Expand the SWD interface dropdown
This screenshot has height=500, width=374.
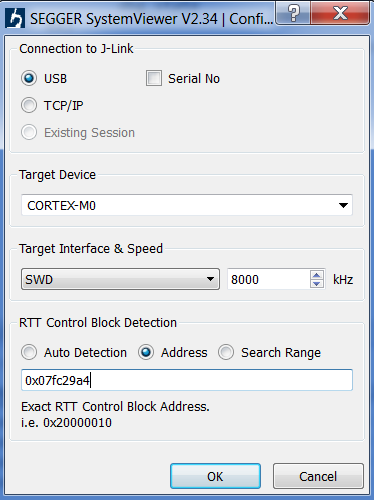point(120,279)
